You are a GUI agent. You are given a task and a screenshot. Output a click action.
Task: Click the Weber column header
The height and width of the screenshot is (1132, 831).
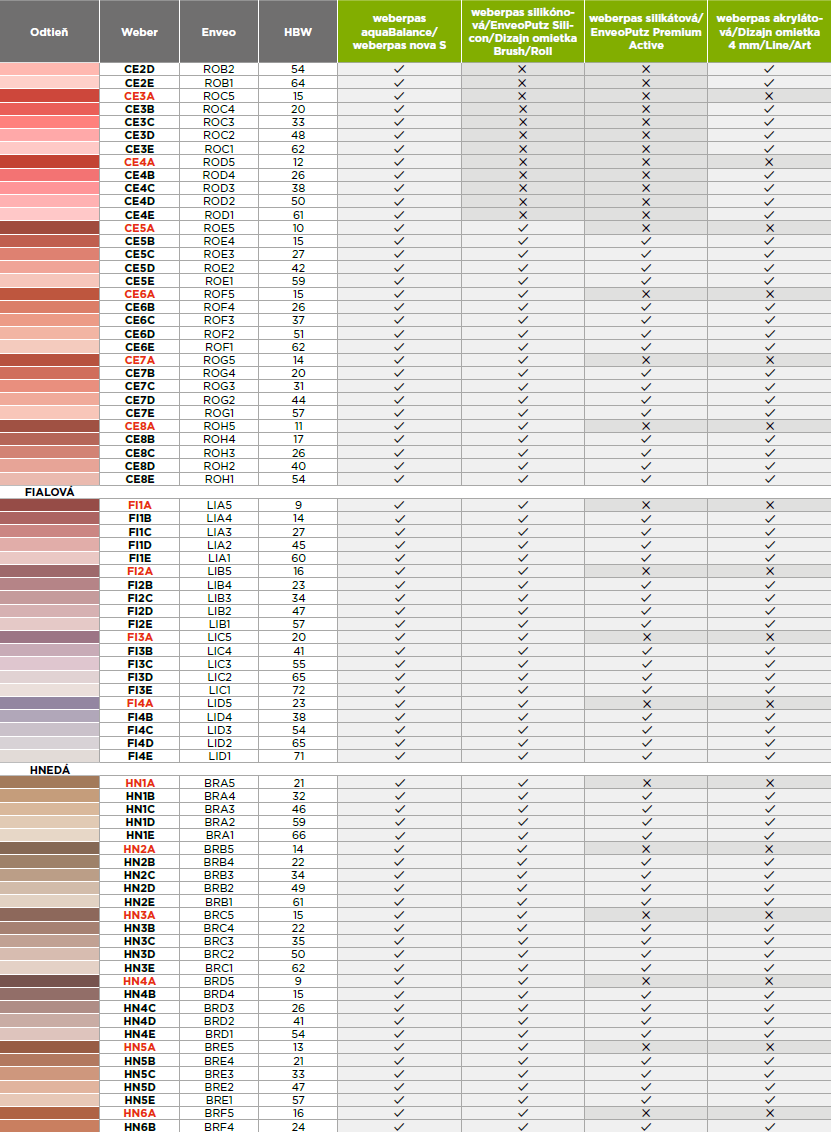[x=139, y=32]
